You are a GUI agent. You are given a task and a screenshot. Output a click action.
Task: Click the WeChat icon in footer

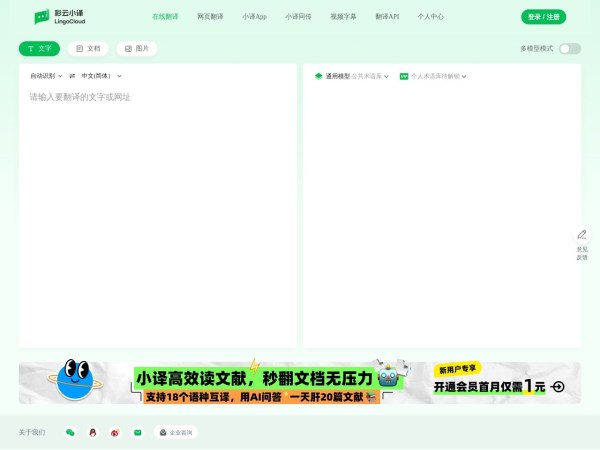tap(70, 432)
